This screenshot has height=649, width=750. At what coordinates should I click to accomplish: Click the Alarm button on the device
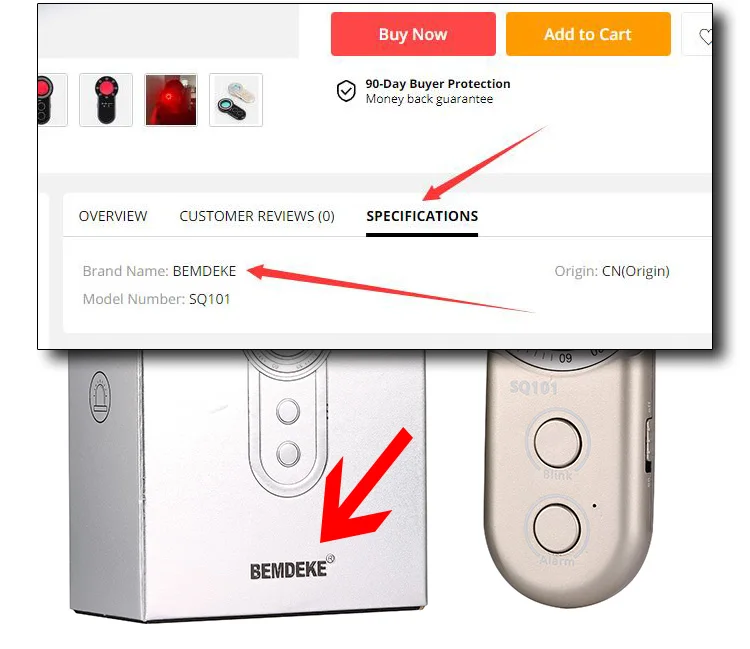557,528
